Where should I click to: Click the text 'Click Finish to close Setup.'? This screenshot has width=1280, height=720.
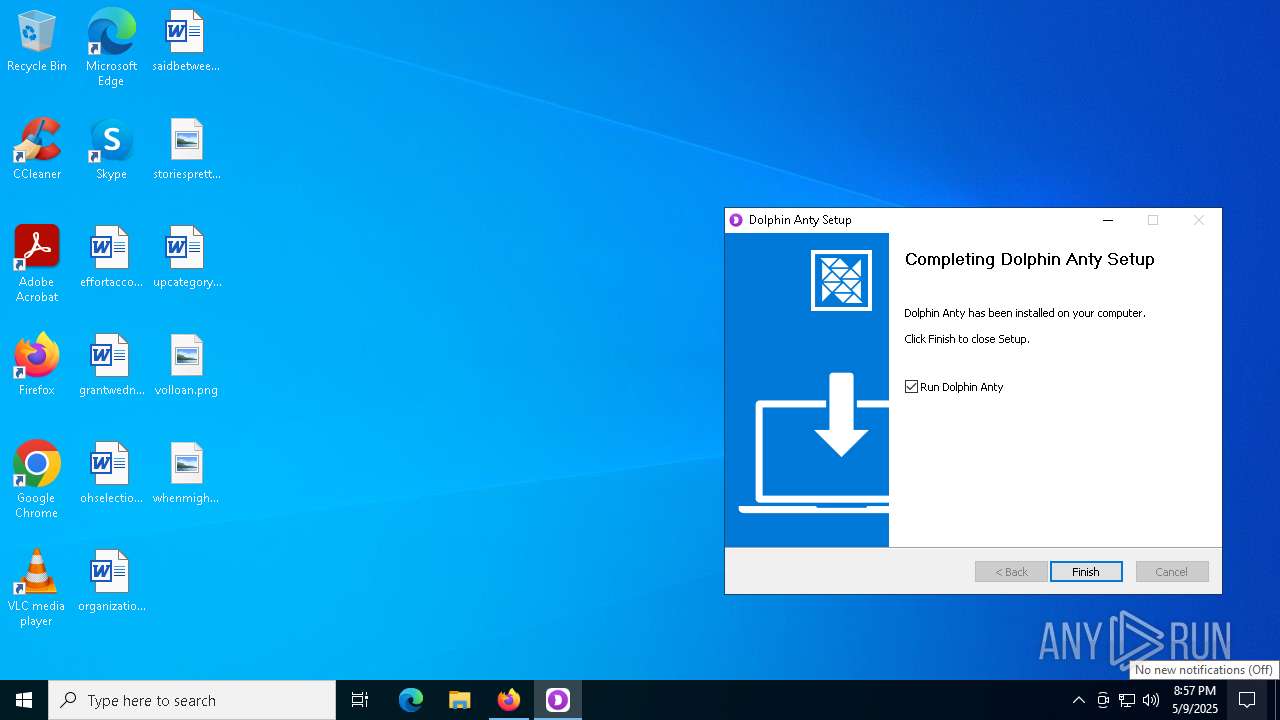pos(967,339)
